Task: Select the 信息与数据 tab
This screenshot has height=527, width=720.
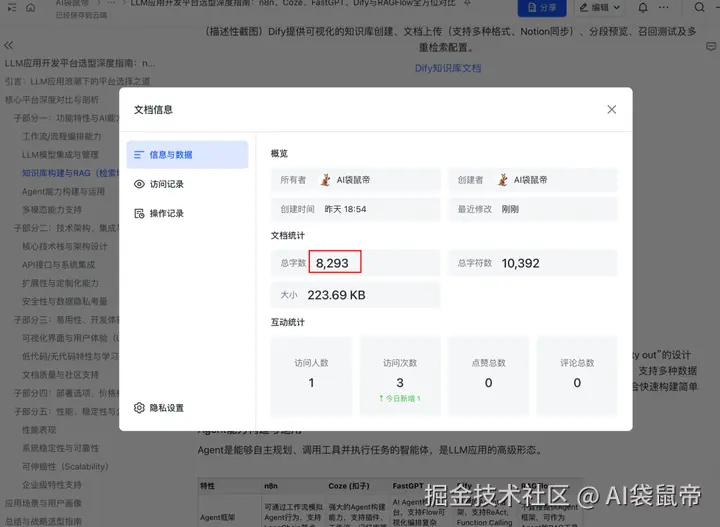Action: [187, 155]
